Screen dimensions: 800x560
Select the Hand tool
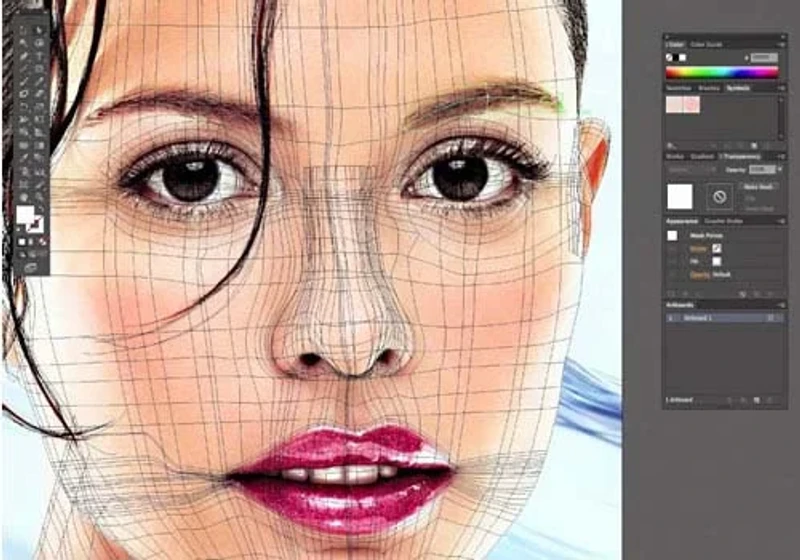pyautogui.click(x=23, y=196)
